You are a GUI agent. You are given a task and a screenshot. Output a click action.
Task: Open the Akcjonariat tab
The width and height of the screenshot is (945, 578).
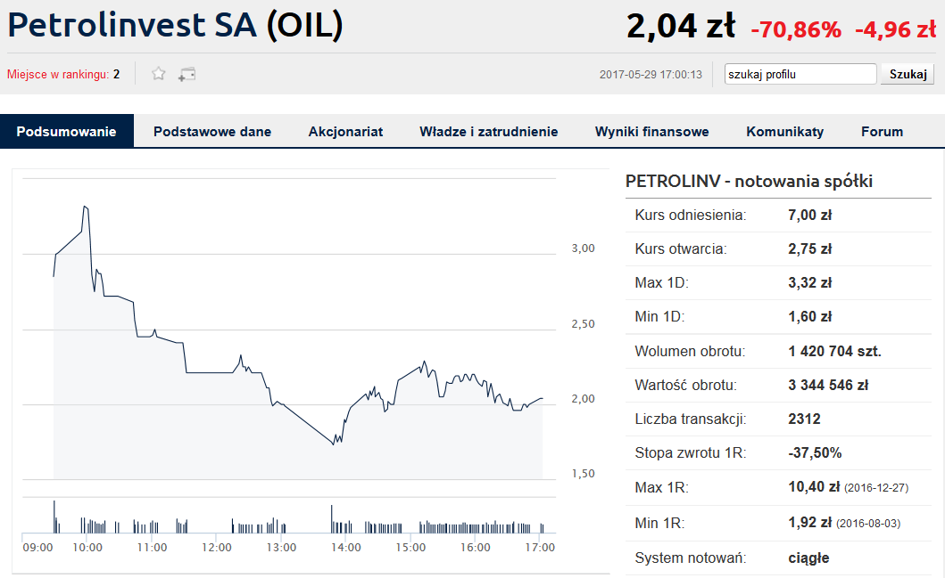[345, 131]
